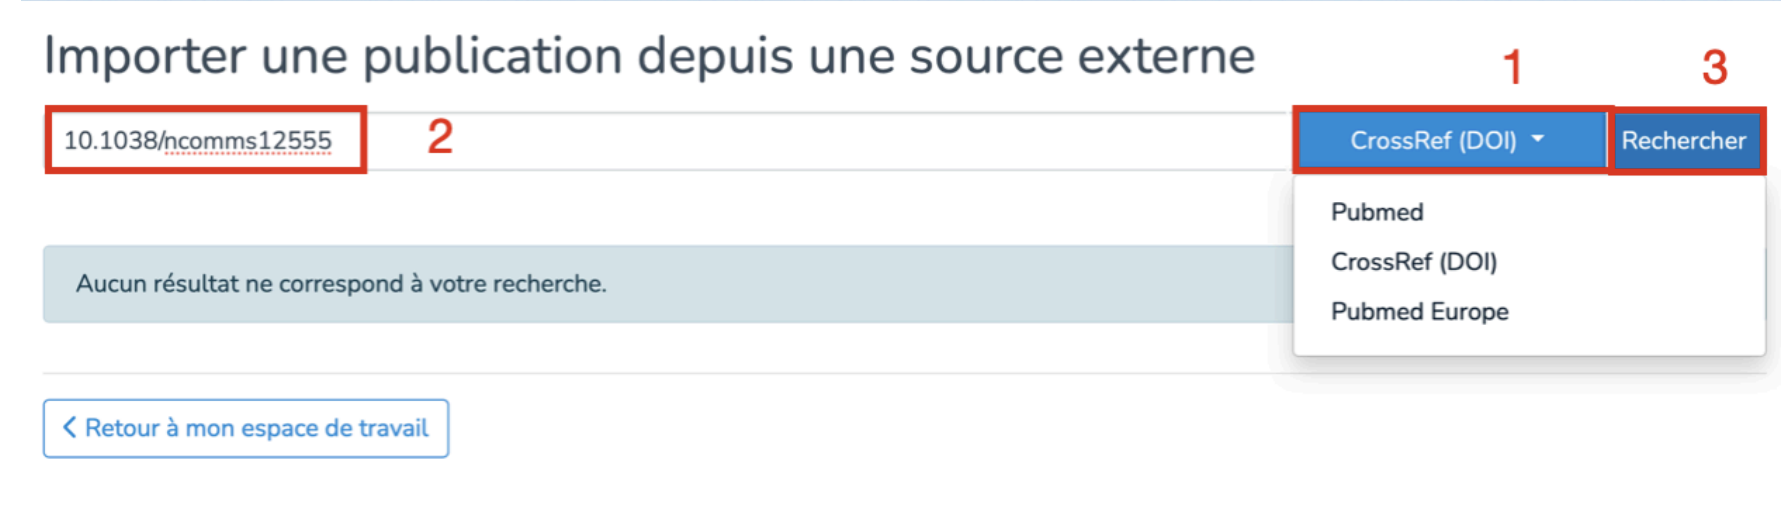1783x510 pixels.
Task: Choose CrossRef (DOI) in the open dropdown list
Action: pos(1413,262)
